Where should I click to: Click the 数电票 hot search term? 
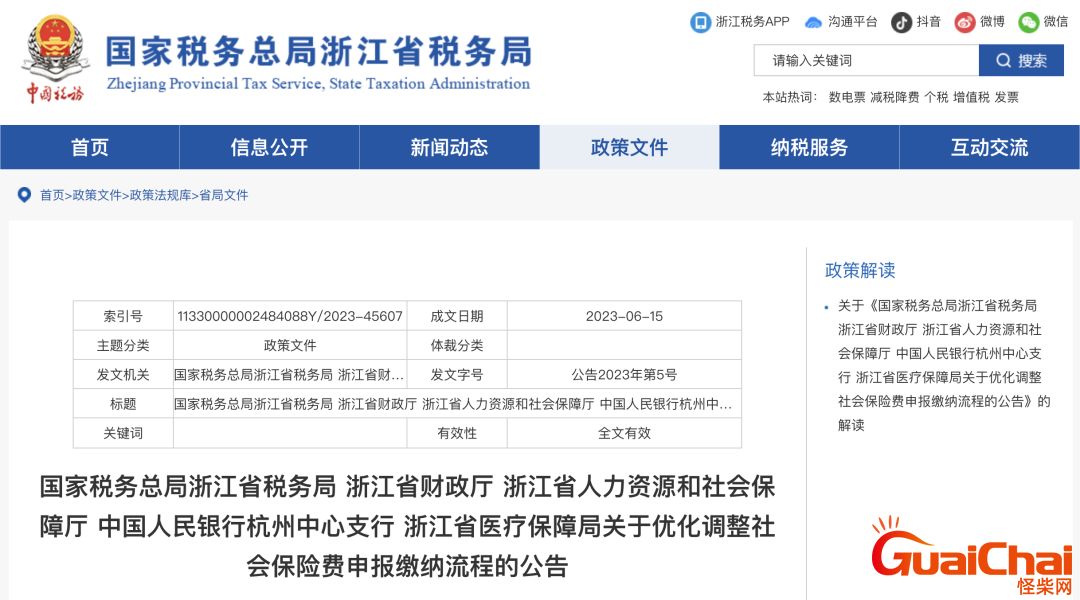tap(847, 97)
